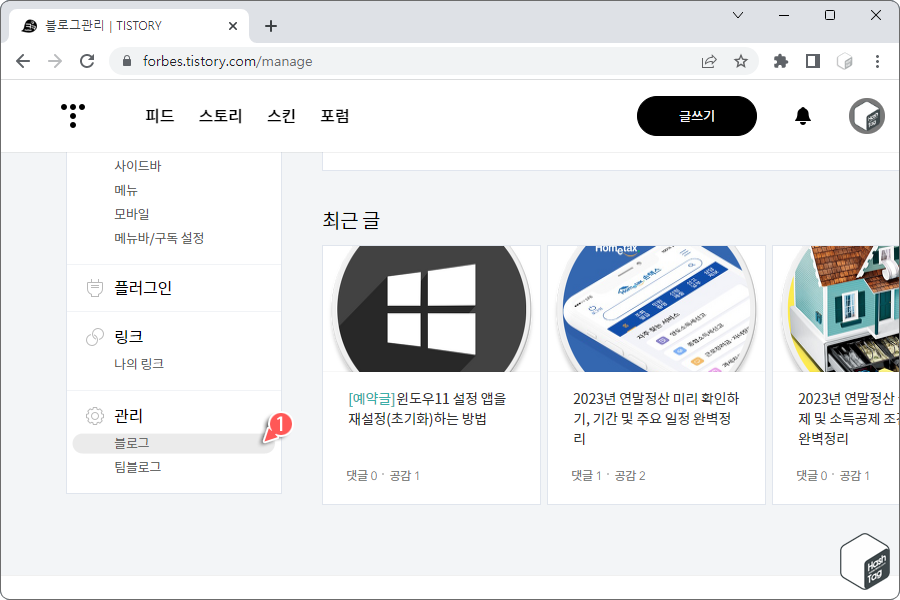Select 모바일 in the sidebar

(131, 214)
